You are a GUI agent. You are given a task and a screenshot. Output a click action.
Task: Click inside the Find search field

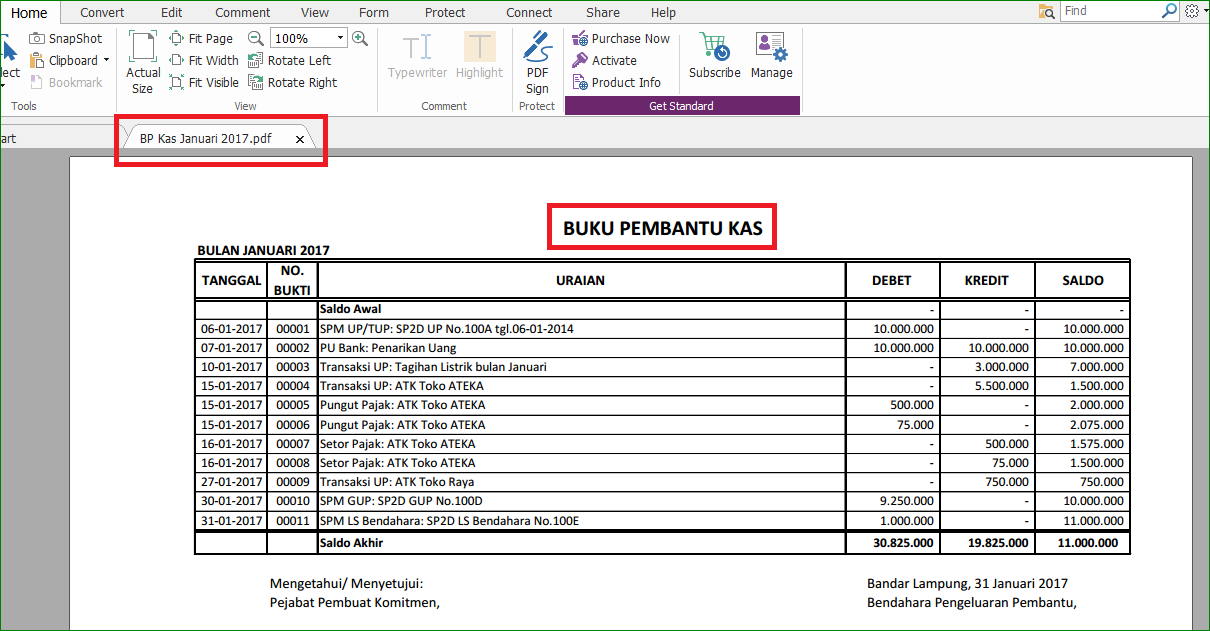click(x=1110, y=11)
